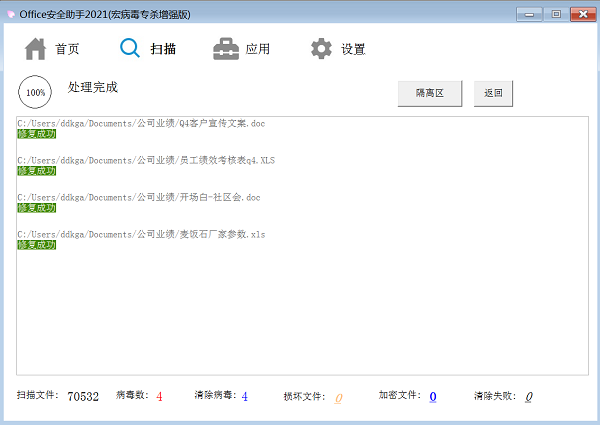Screen dimensions: 600x425
Task: Click the blue cleaned virus count 4
Action: tap(245, 396)
